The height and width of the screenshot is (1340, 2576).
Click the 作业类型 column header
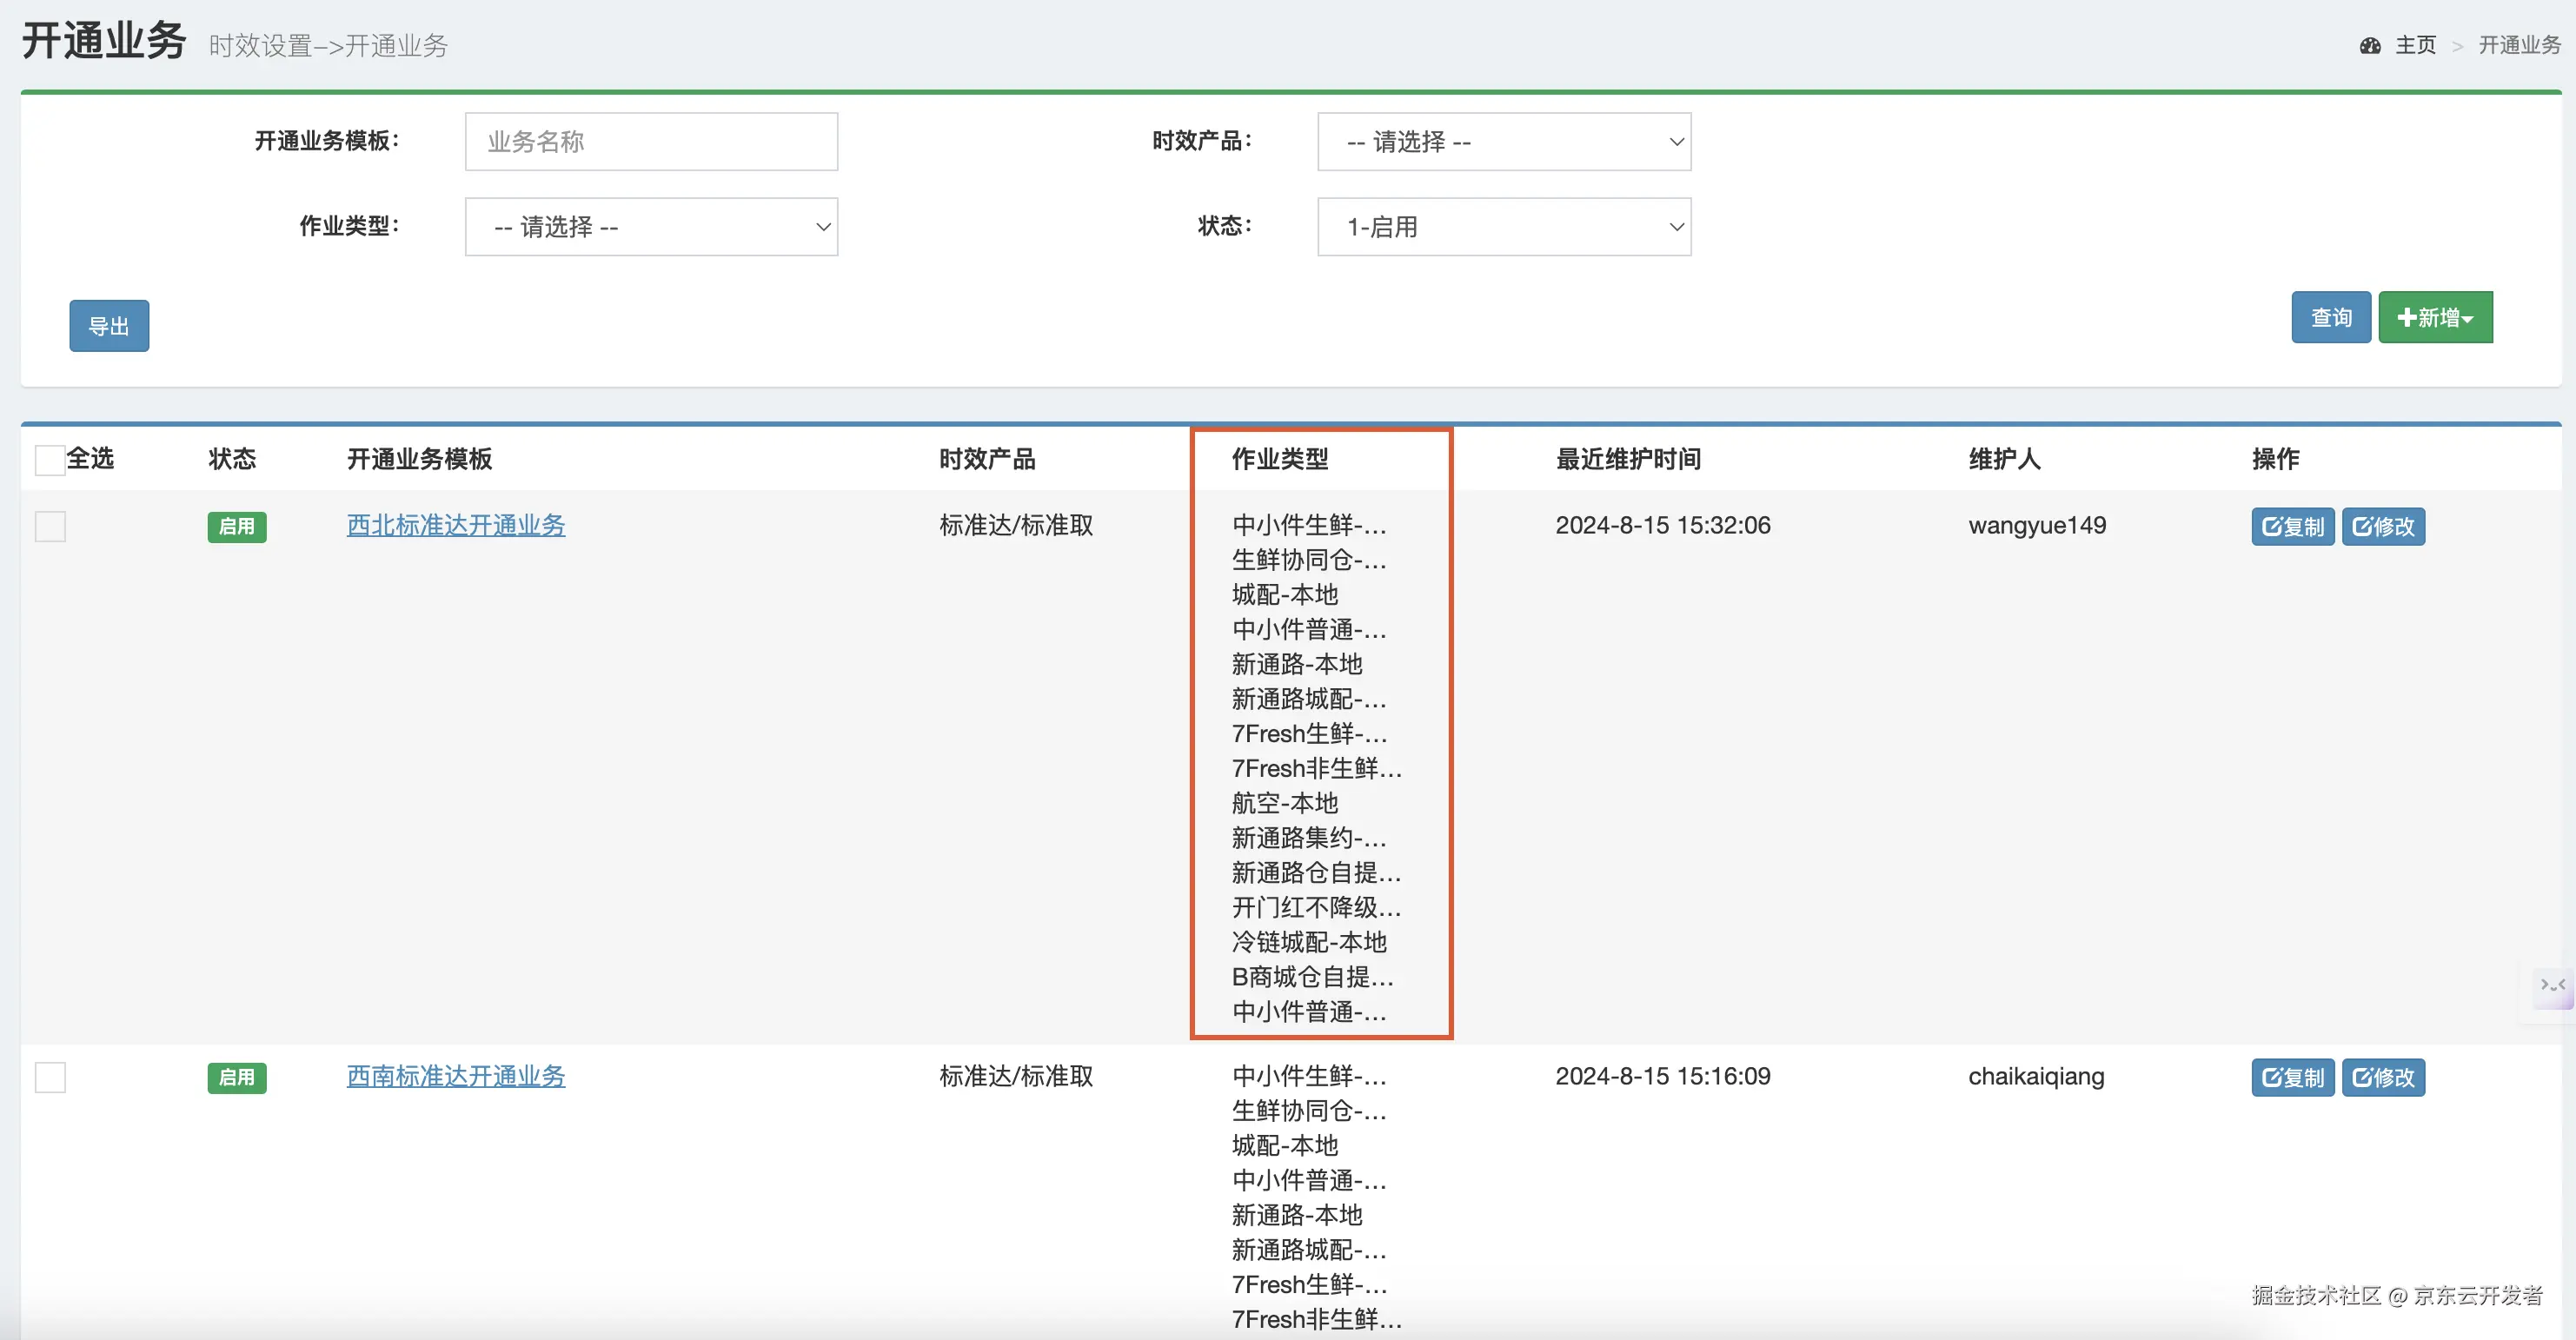[x=1280, y=459]
